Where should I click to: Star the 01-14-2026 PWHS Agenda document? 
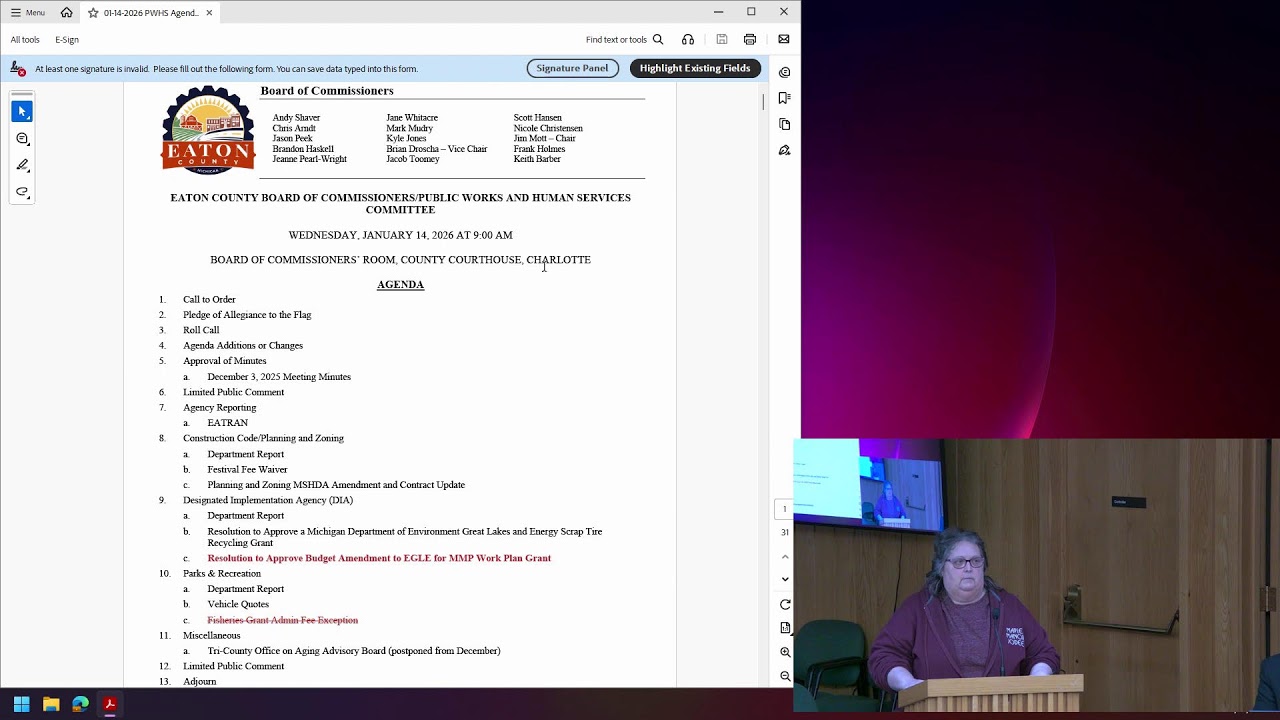click(93, 13)
